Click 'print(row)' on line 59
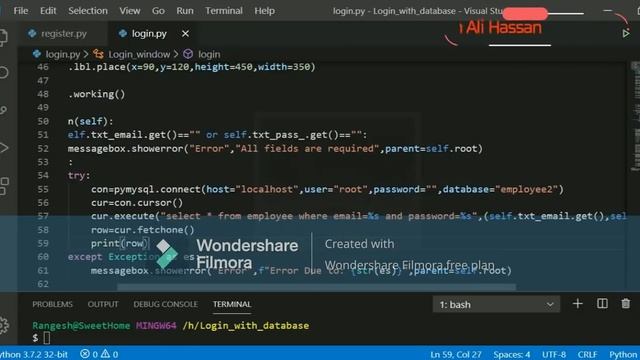Viewport: 640px width, 360px height. pos(120,244)
